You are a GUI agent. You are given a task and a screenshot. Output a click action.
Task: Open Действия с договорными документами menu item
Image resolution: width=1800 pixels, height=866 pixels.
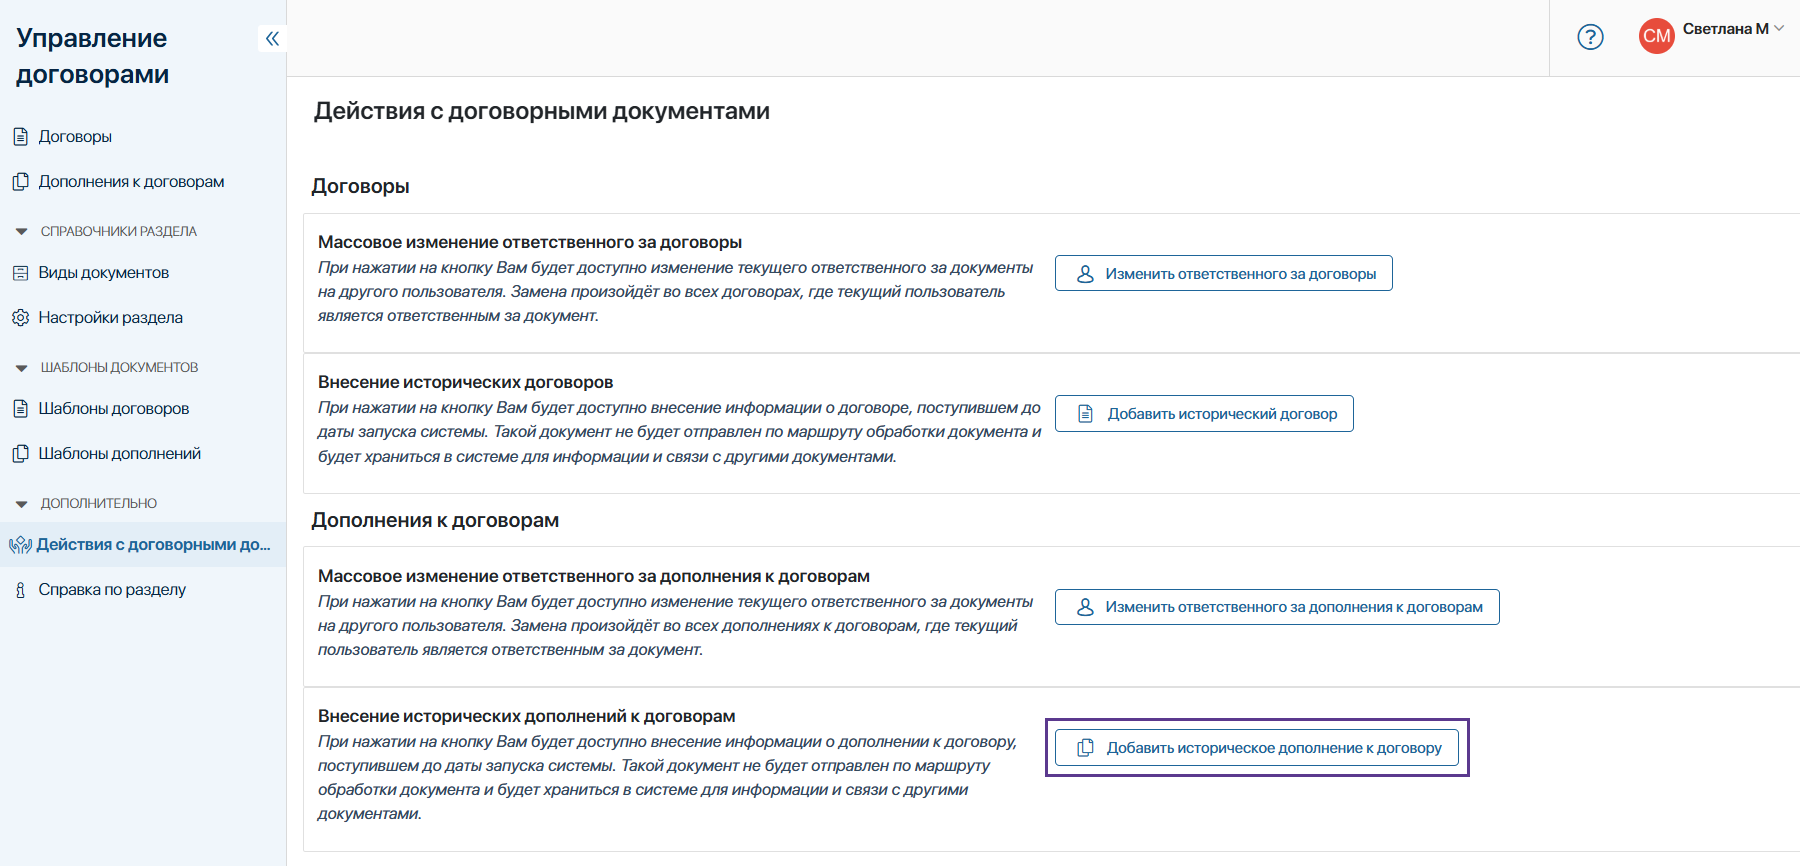pos(153,545)
